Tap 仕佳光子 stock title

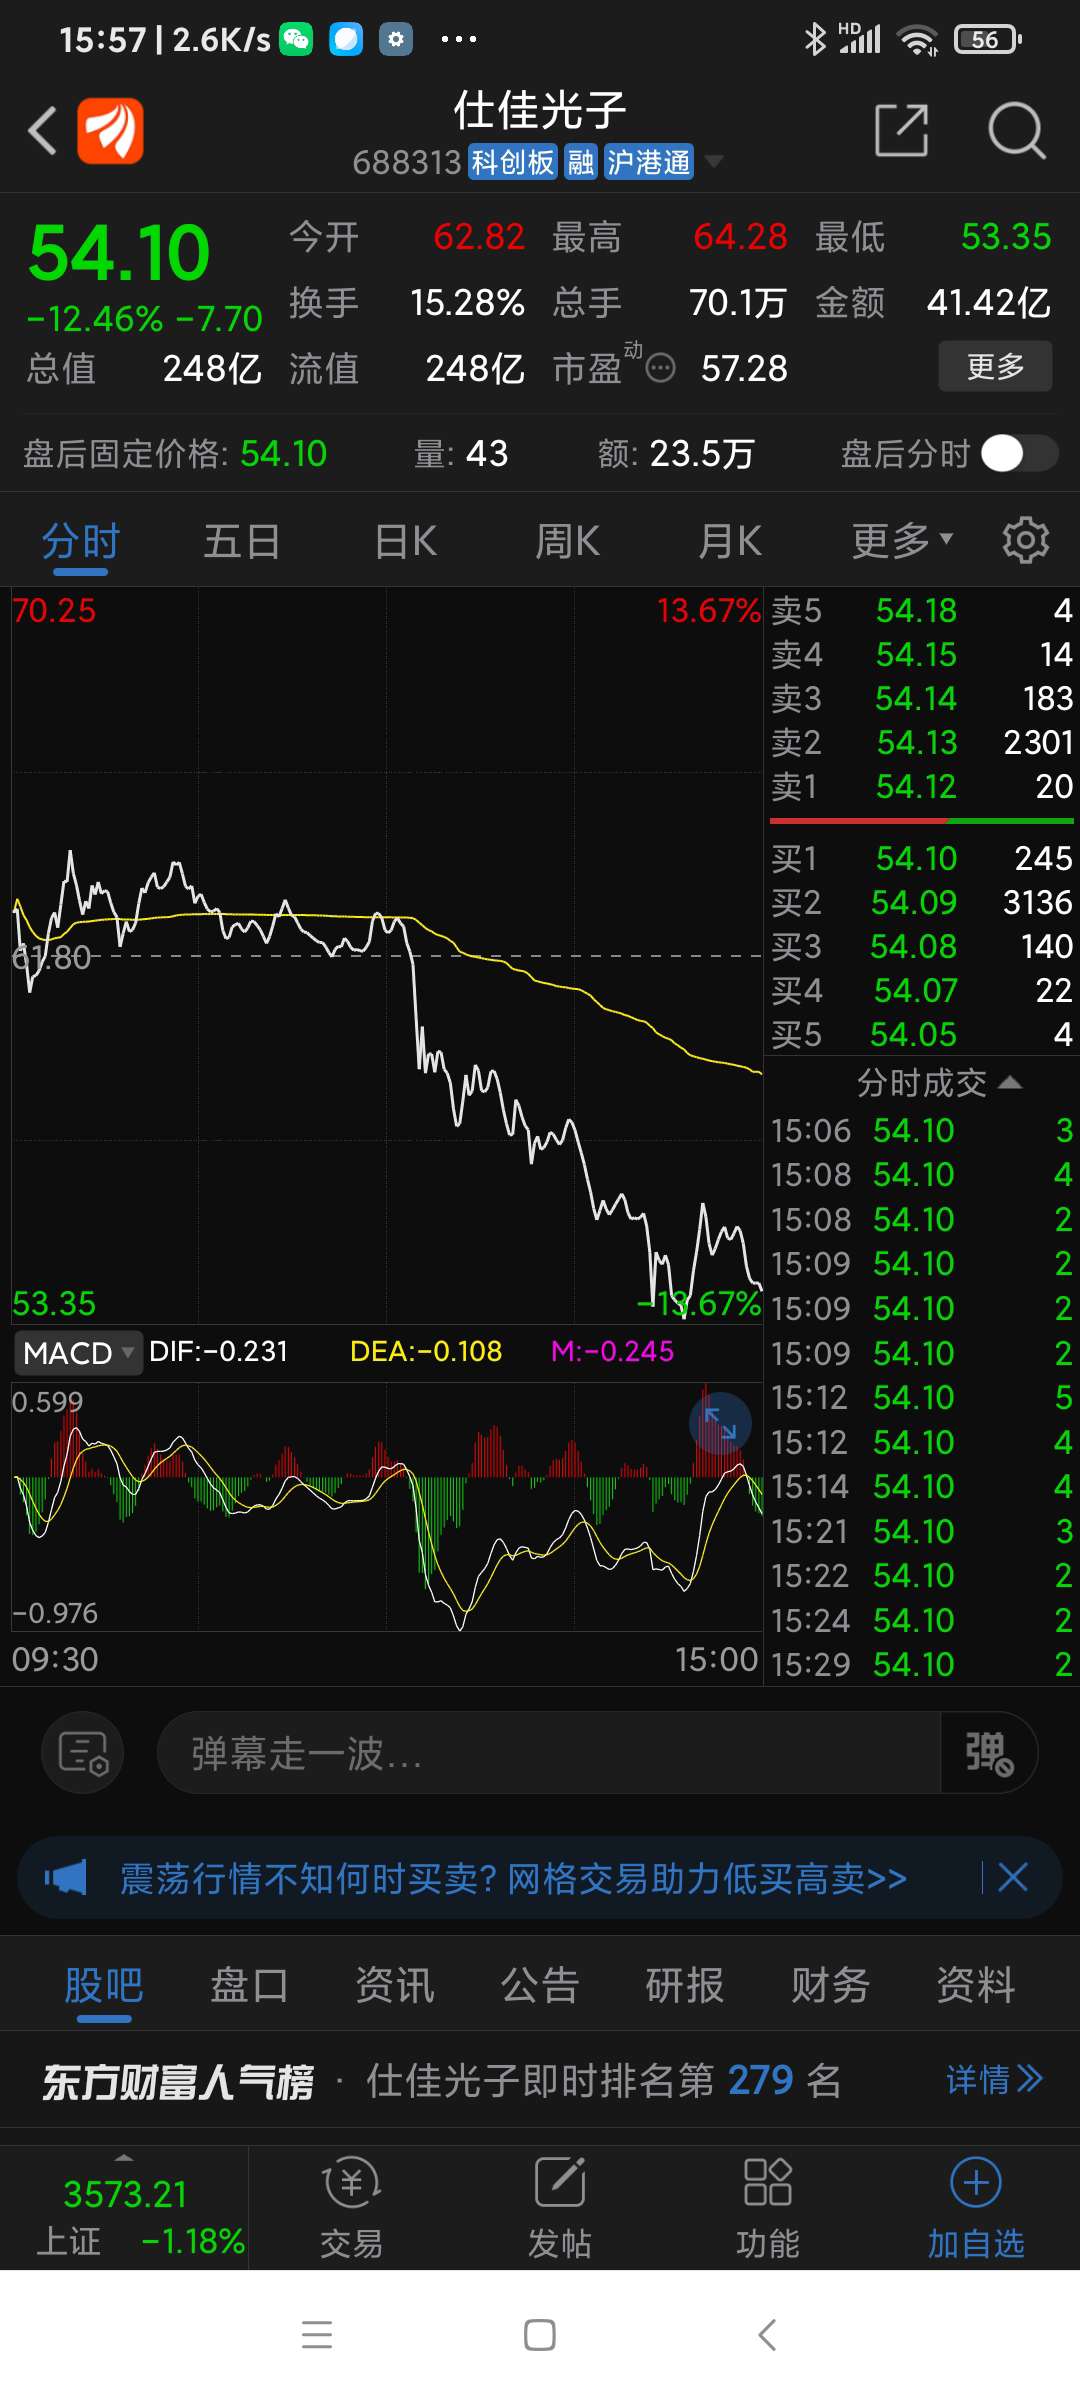pyautogui.click(x=540, y=110)
